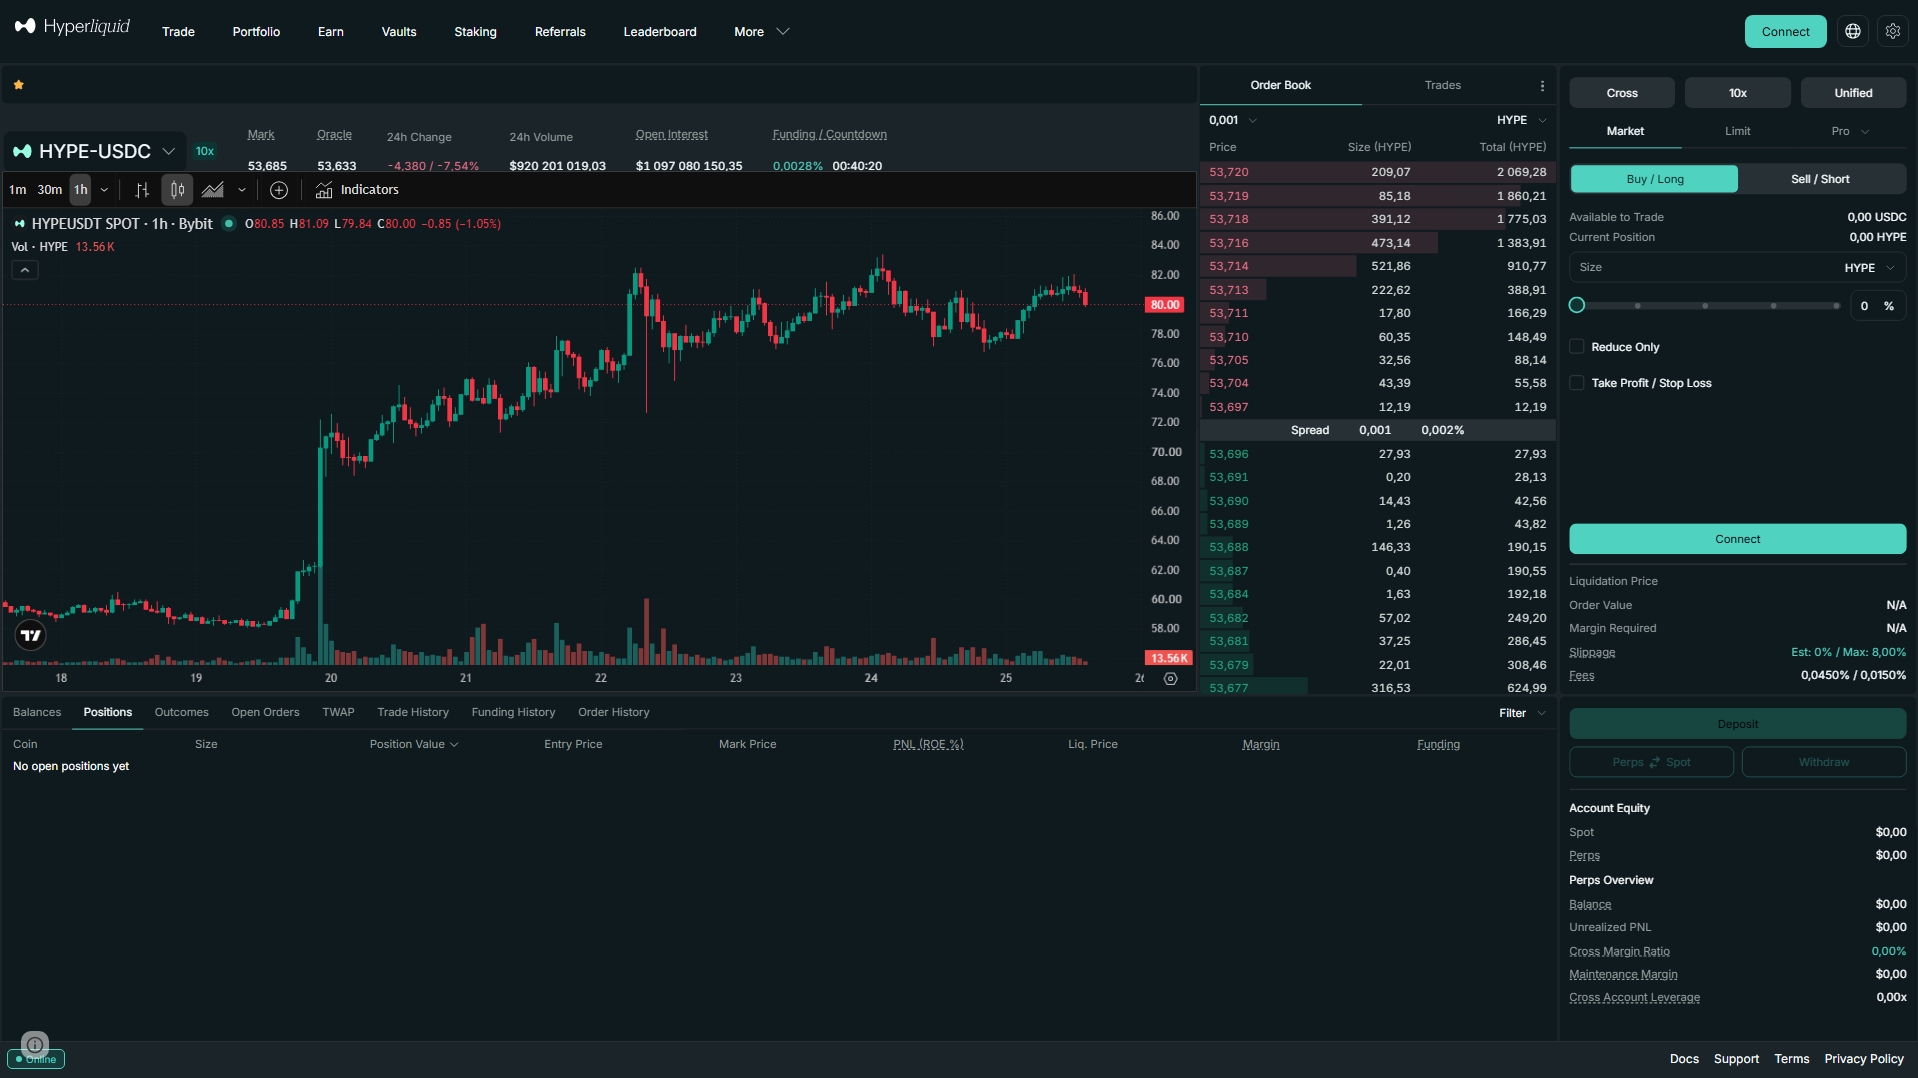This screenshot has height=1078, width=1918.
Task: Open the HYPE-USDC pair selector dropdown
Action: pos(94,151)
